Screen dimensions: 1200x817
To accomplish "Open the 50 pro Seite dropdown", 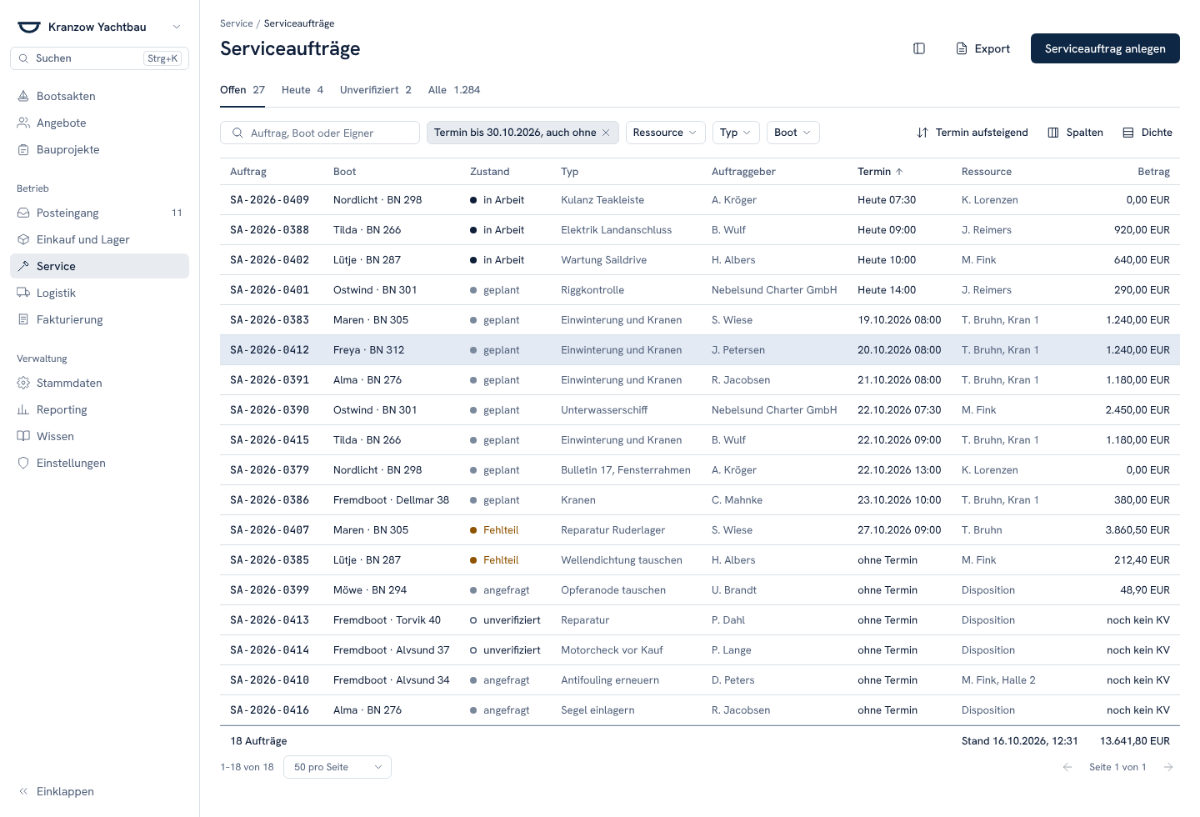I will [337, 767].
